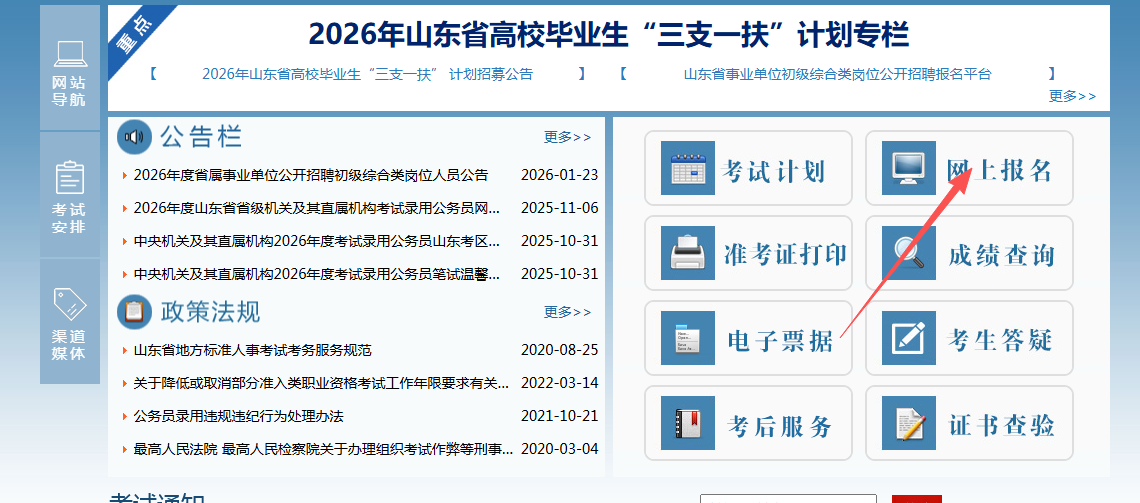Click the 电子票据 window icon
The width and height of the screenshot is (1140, 503).
pos(688,339)
